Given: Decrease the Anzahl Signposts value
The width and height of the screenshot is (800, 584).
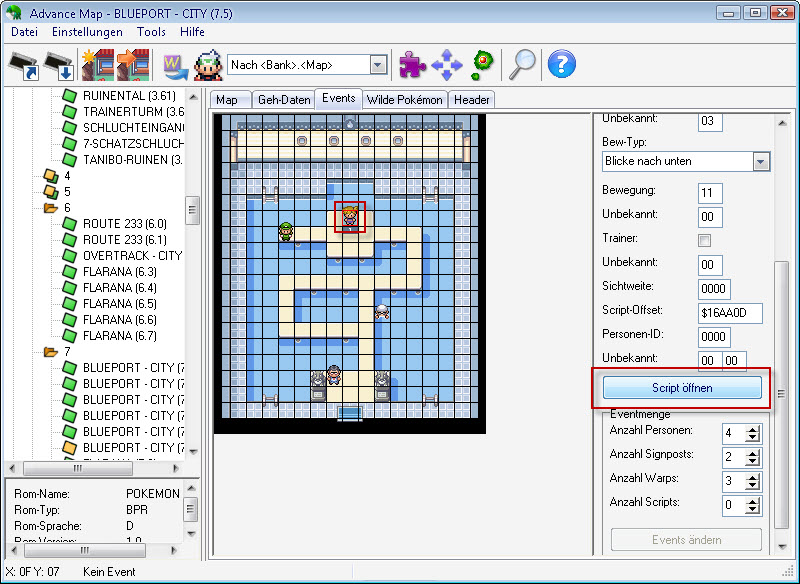Looking at the screenshot, I should [x=753, y=462].
